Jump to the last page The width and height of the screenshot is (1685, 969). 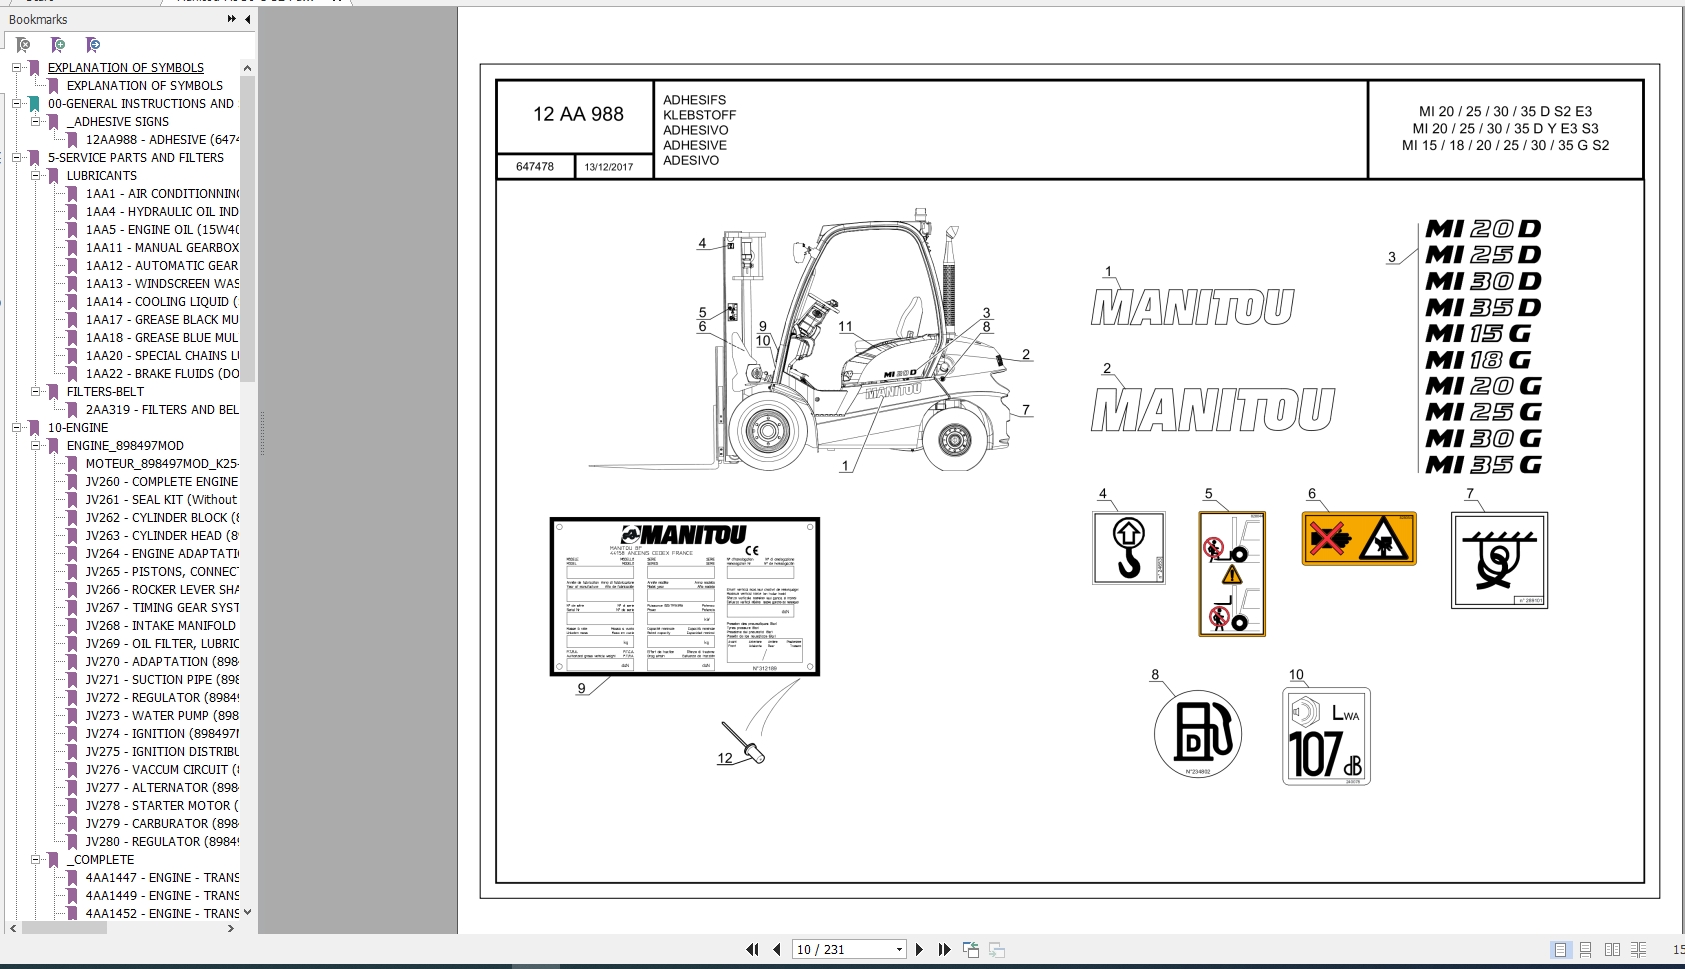(x=944, y=950)
